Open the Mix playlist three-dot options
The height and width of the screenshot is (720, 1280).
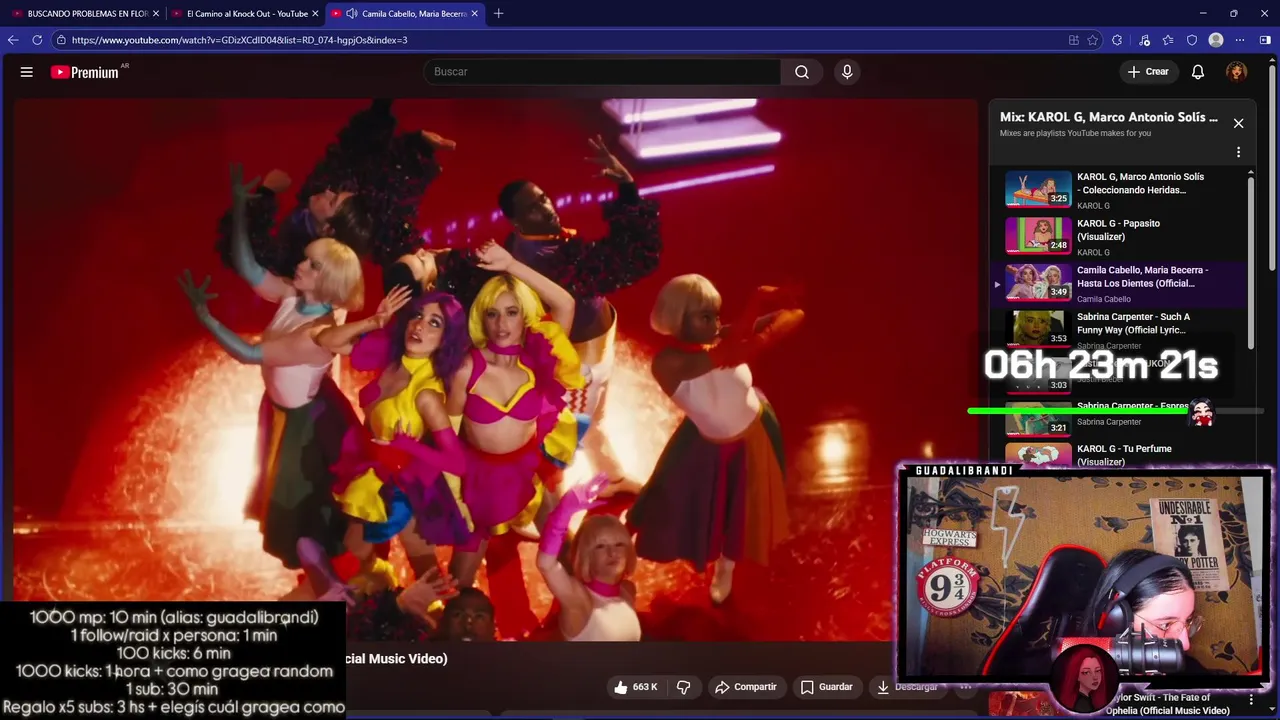click(x=1238, y=152)
